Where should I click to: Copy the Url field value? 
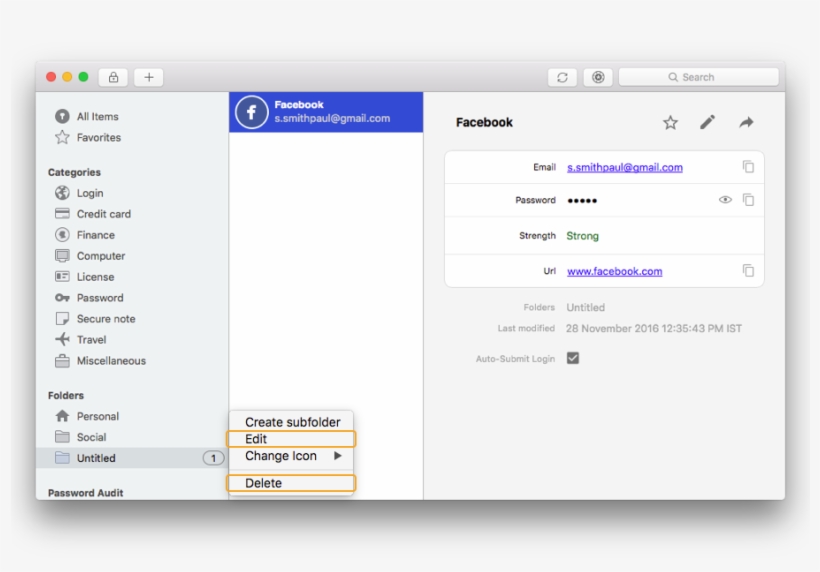[x=748, y=270]
